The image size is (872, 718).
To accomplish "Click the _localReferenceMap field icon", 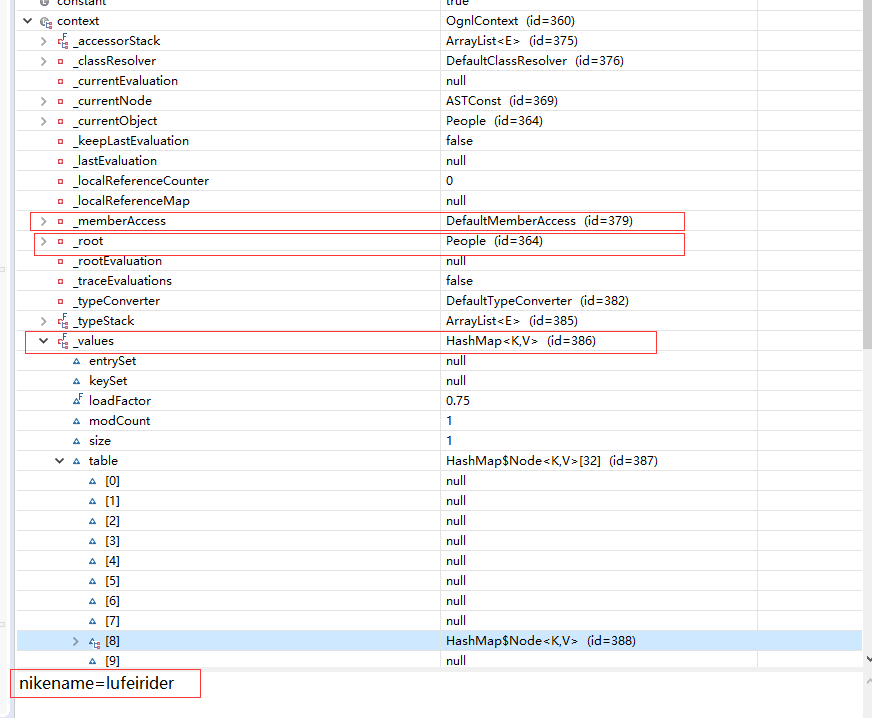I will click(61, 201).
